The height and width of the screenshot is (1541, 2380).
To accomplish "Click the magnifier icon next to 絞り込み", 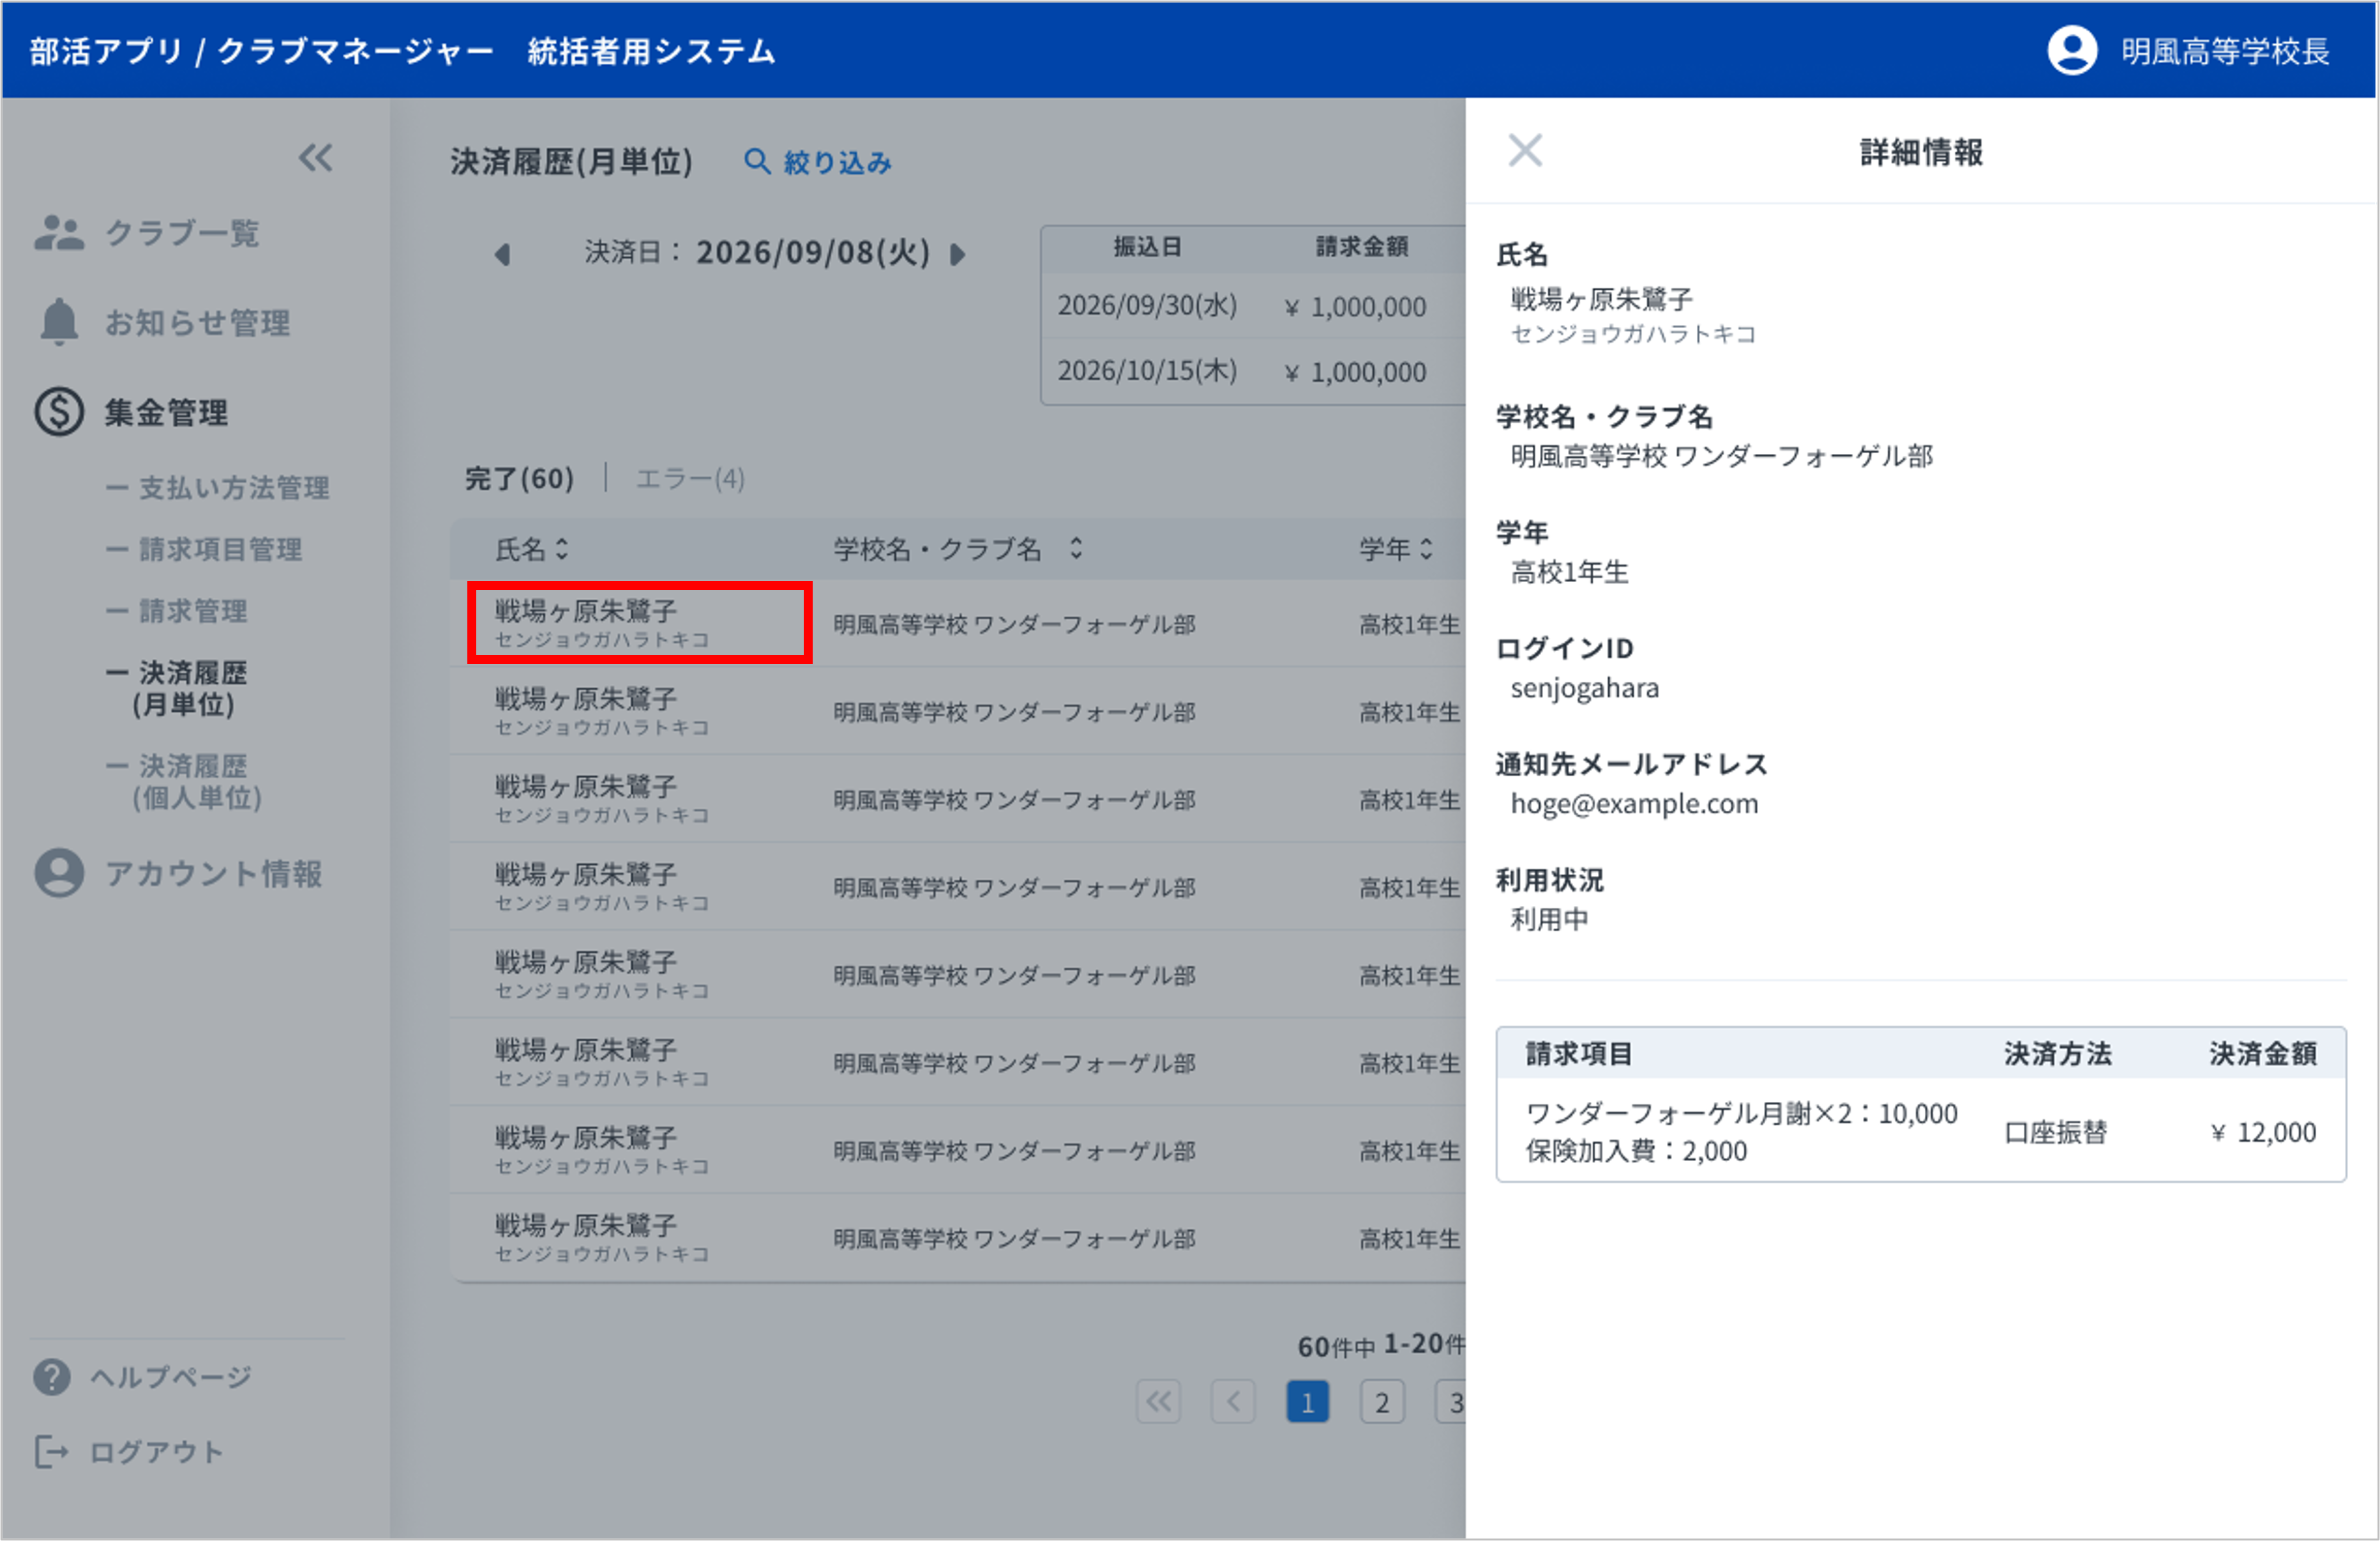I will tap(757, 161).
